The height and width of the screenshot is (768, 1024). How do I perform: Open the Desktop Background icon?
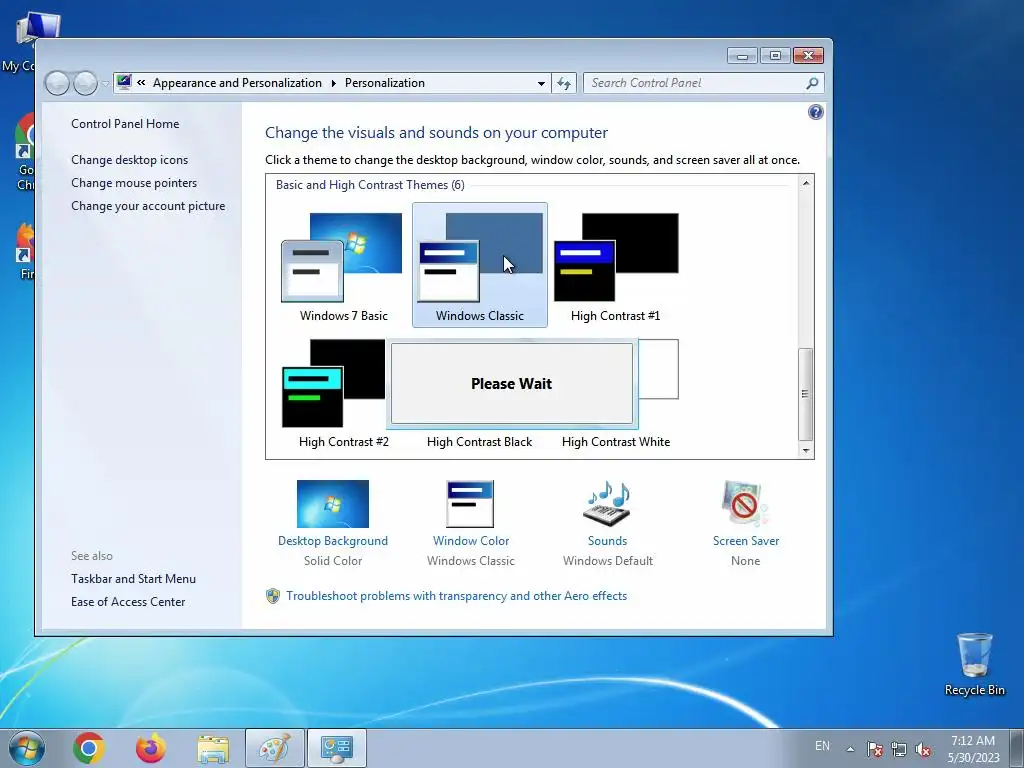332,504
